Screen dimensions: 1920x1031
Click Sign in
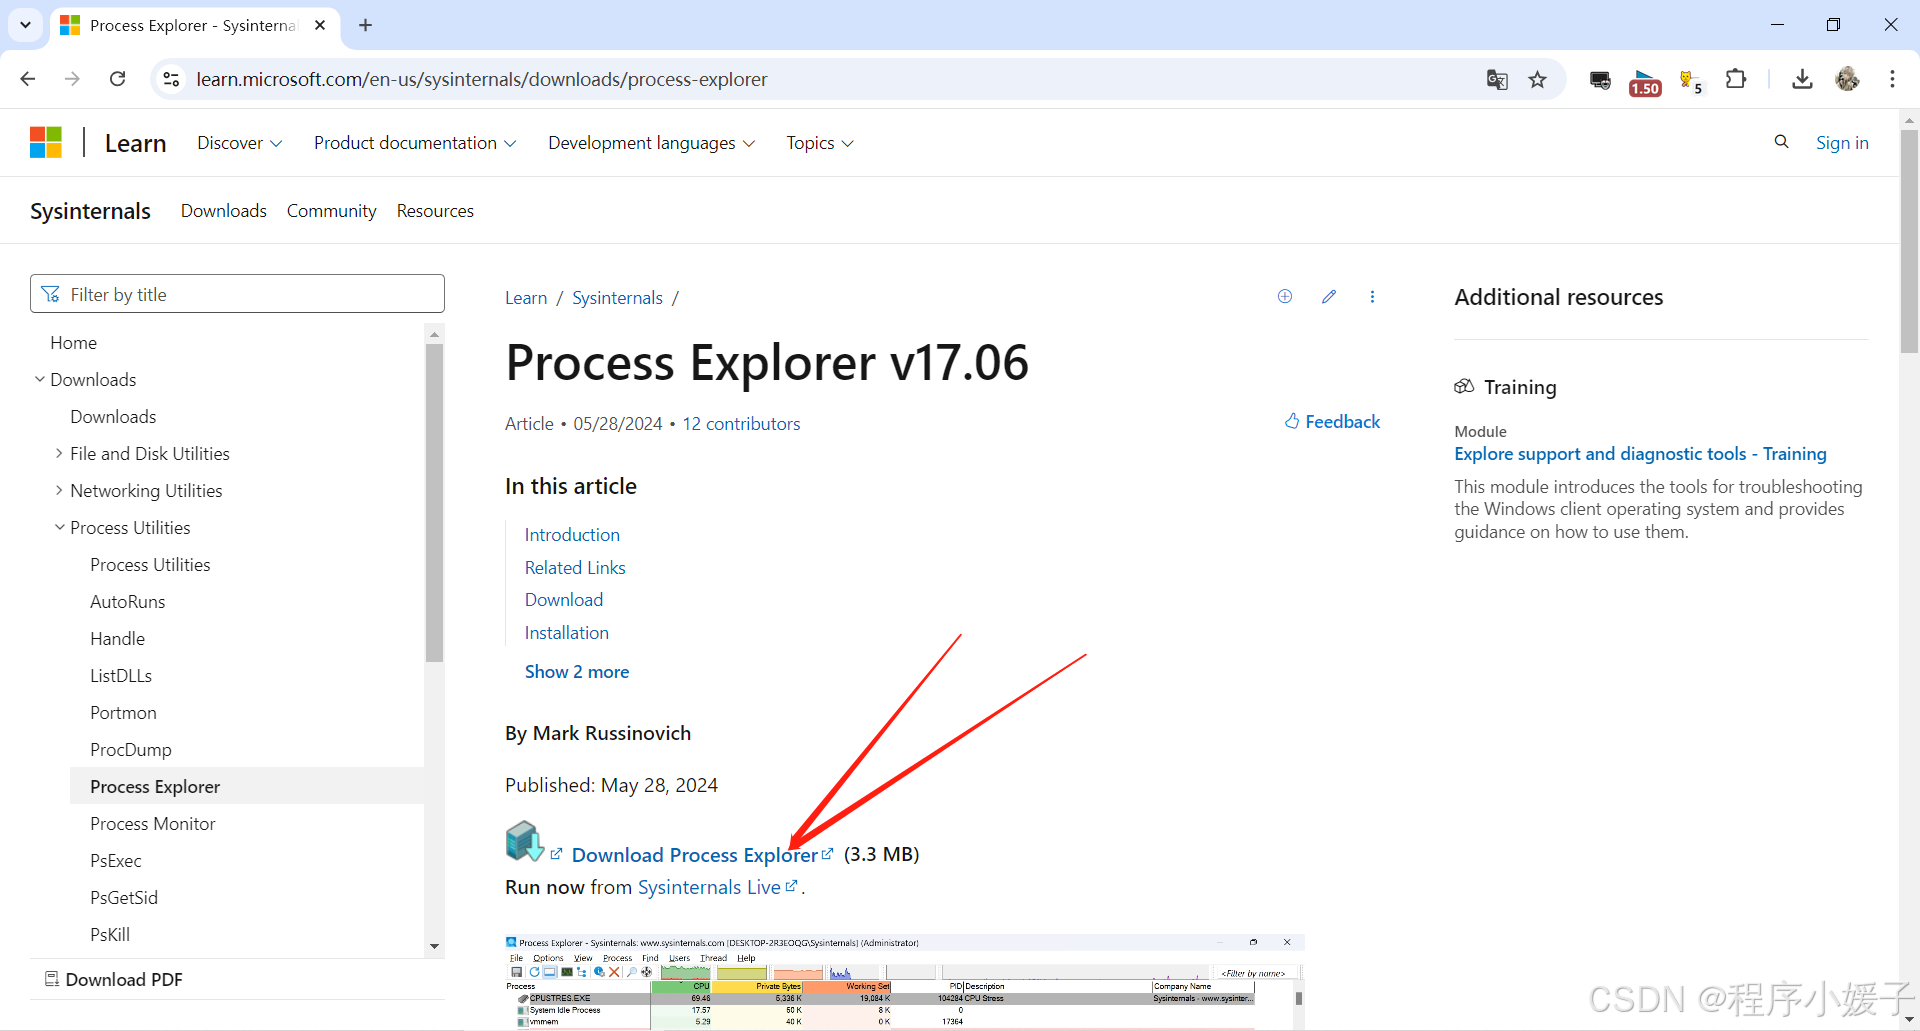click(1842, 143)
